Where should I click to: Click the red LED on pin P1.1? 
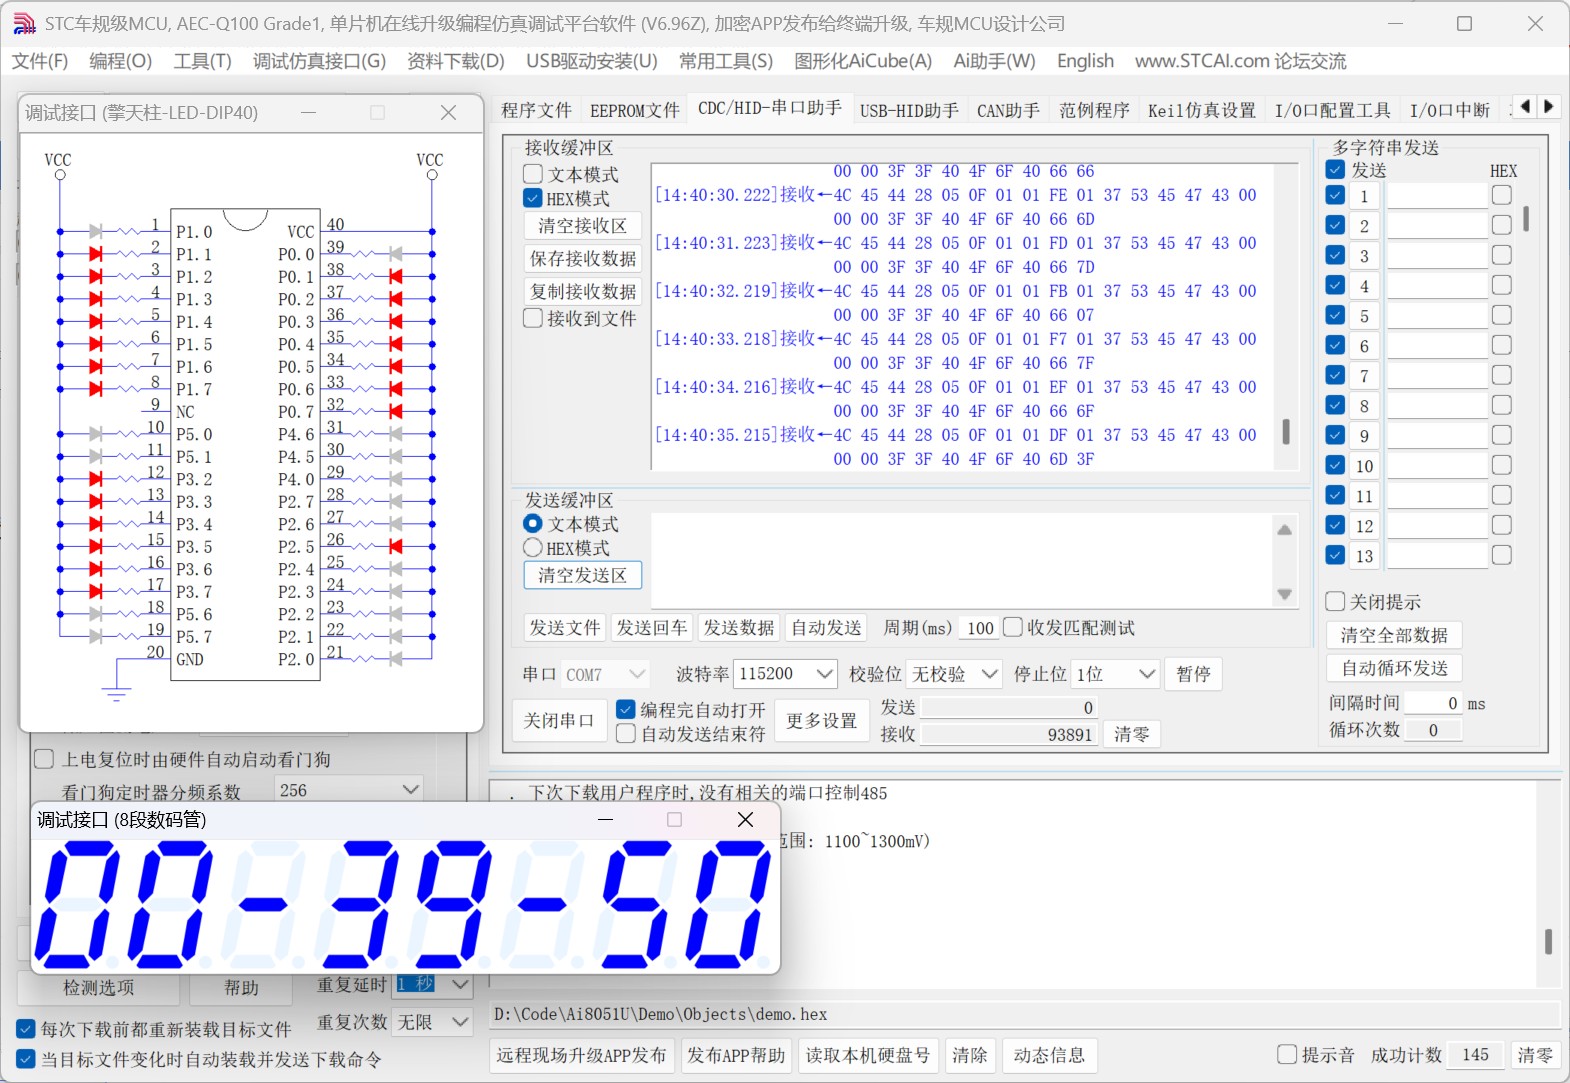[x=96, y=254]
